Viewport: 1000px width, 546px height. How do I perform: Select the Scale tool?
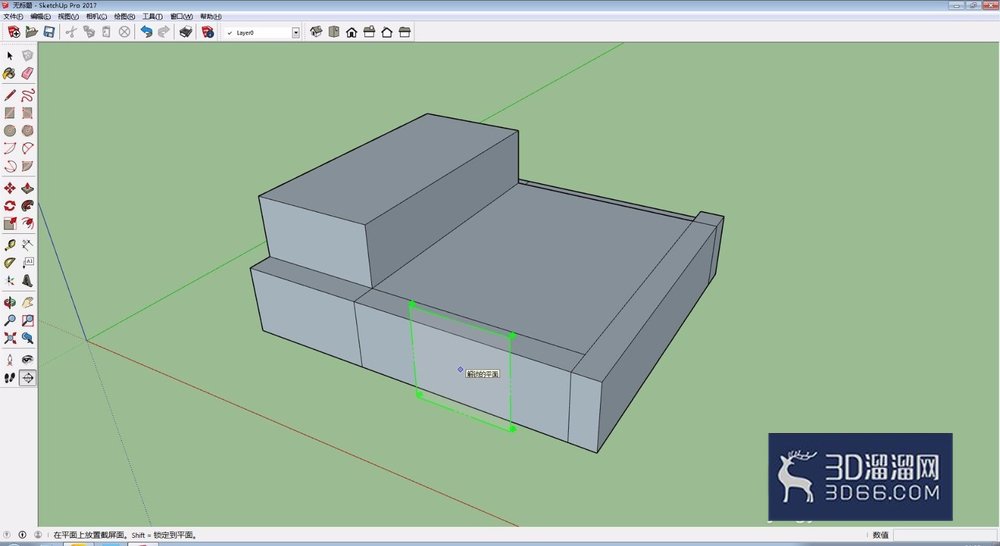click(x=10, y=223)
